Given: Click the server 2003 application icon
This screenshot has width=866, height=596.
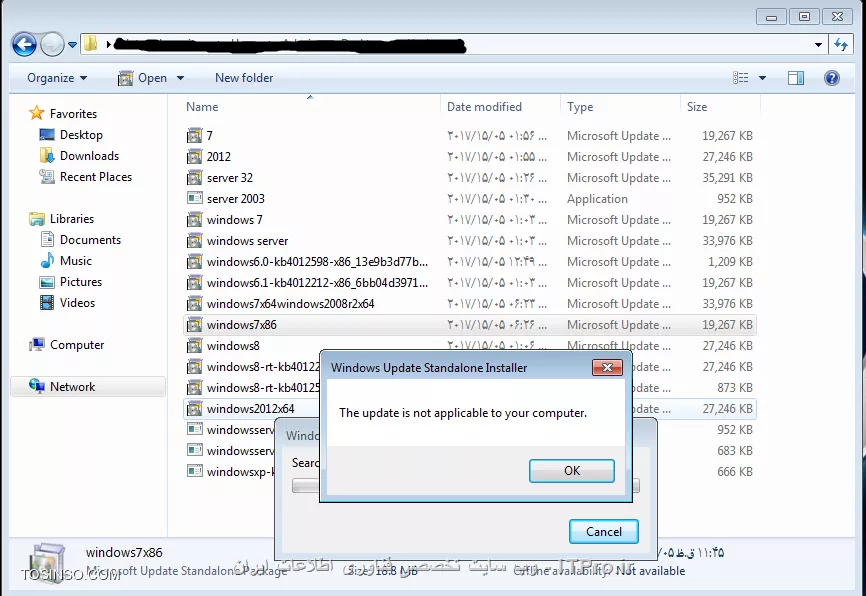Looking at the screenshot, I should 194,198.
